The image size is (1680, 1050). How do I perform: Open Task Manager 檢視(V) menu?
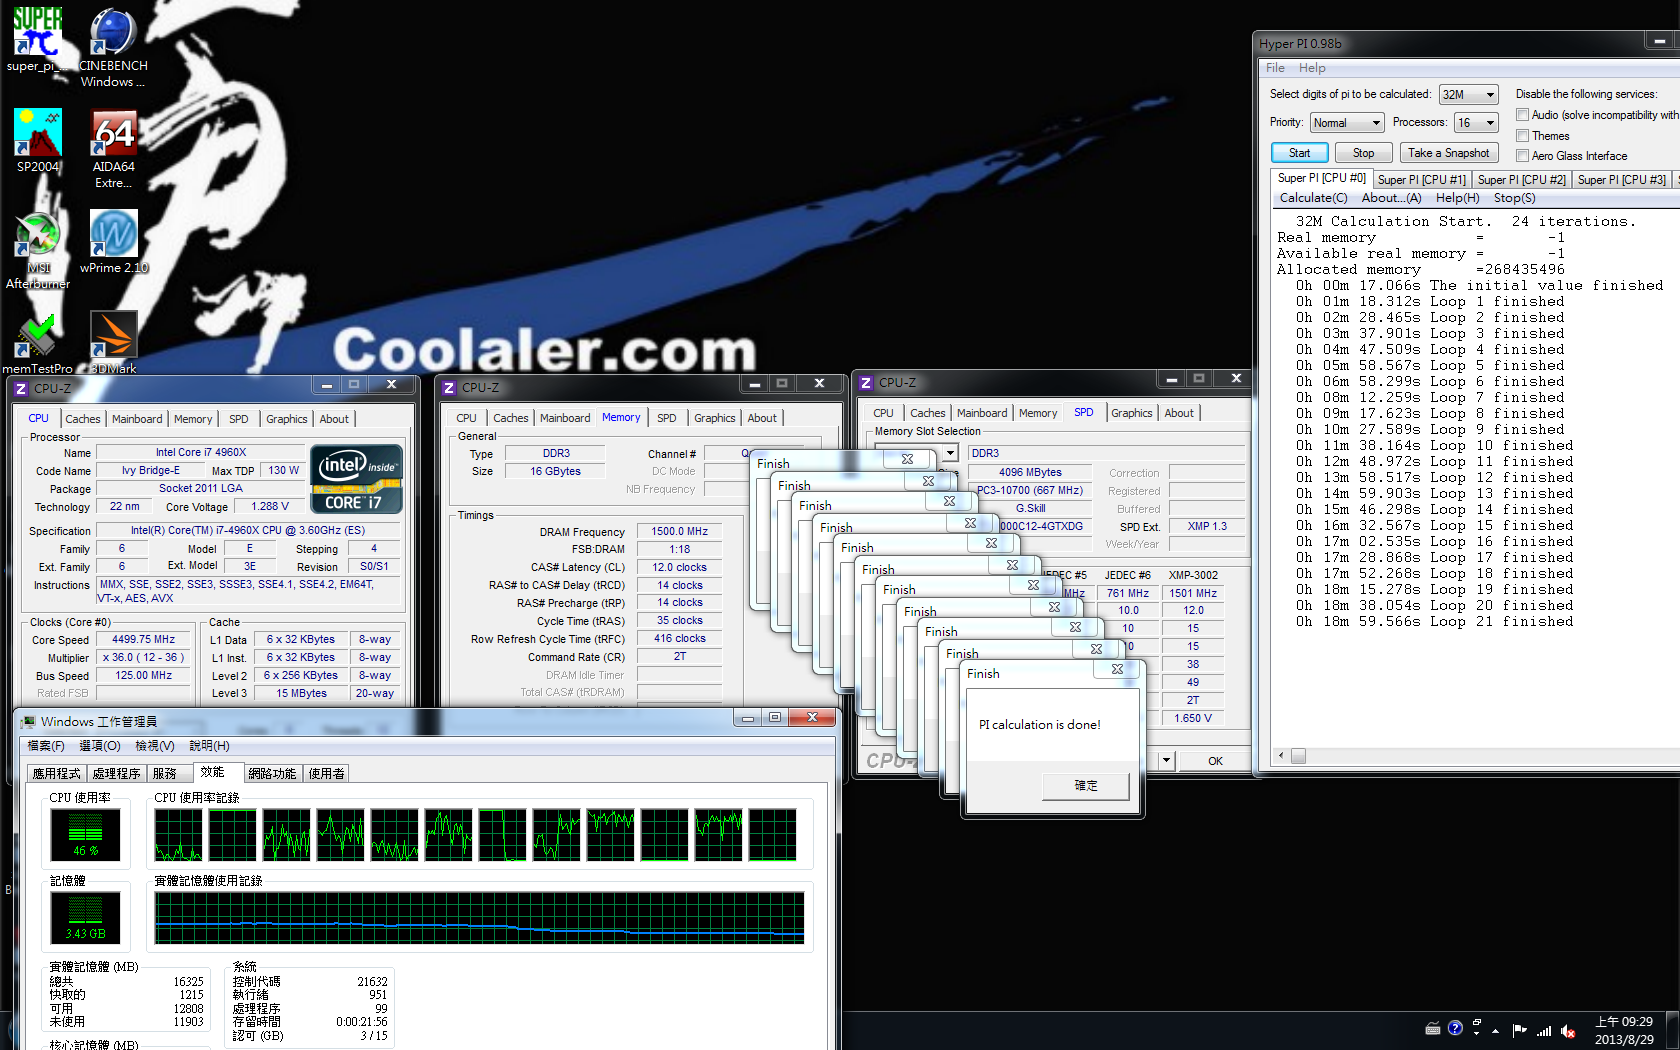click(155, 746)
